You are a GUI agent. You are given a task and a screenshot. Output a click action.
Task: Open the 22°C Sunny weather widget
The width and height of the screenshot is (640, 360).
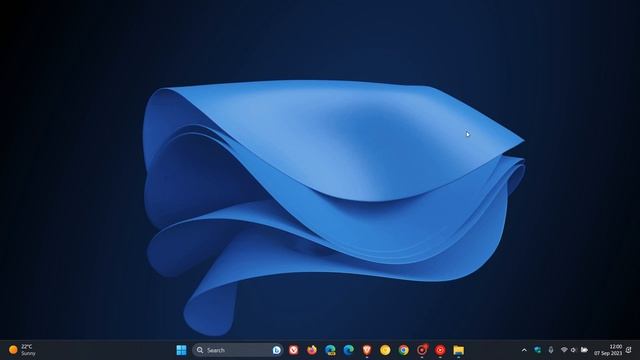(x=22, y=350)
